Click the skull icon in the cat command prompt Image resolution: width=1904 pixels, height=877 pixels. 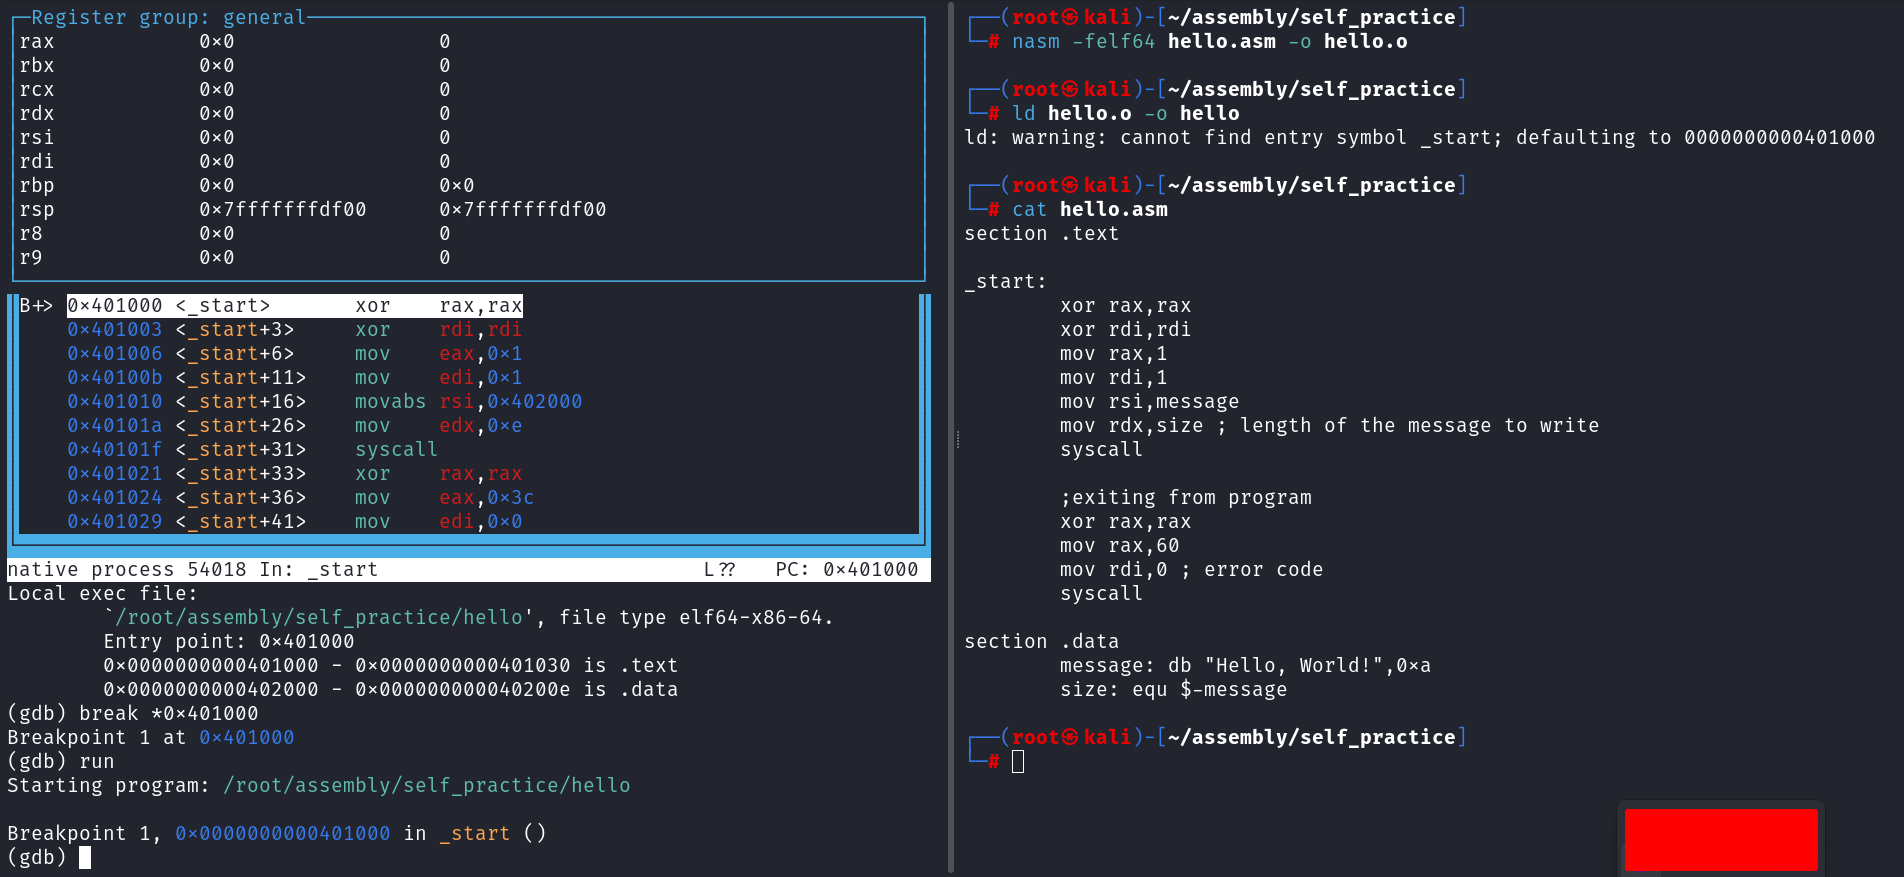coord(1069,185)
